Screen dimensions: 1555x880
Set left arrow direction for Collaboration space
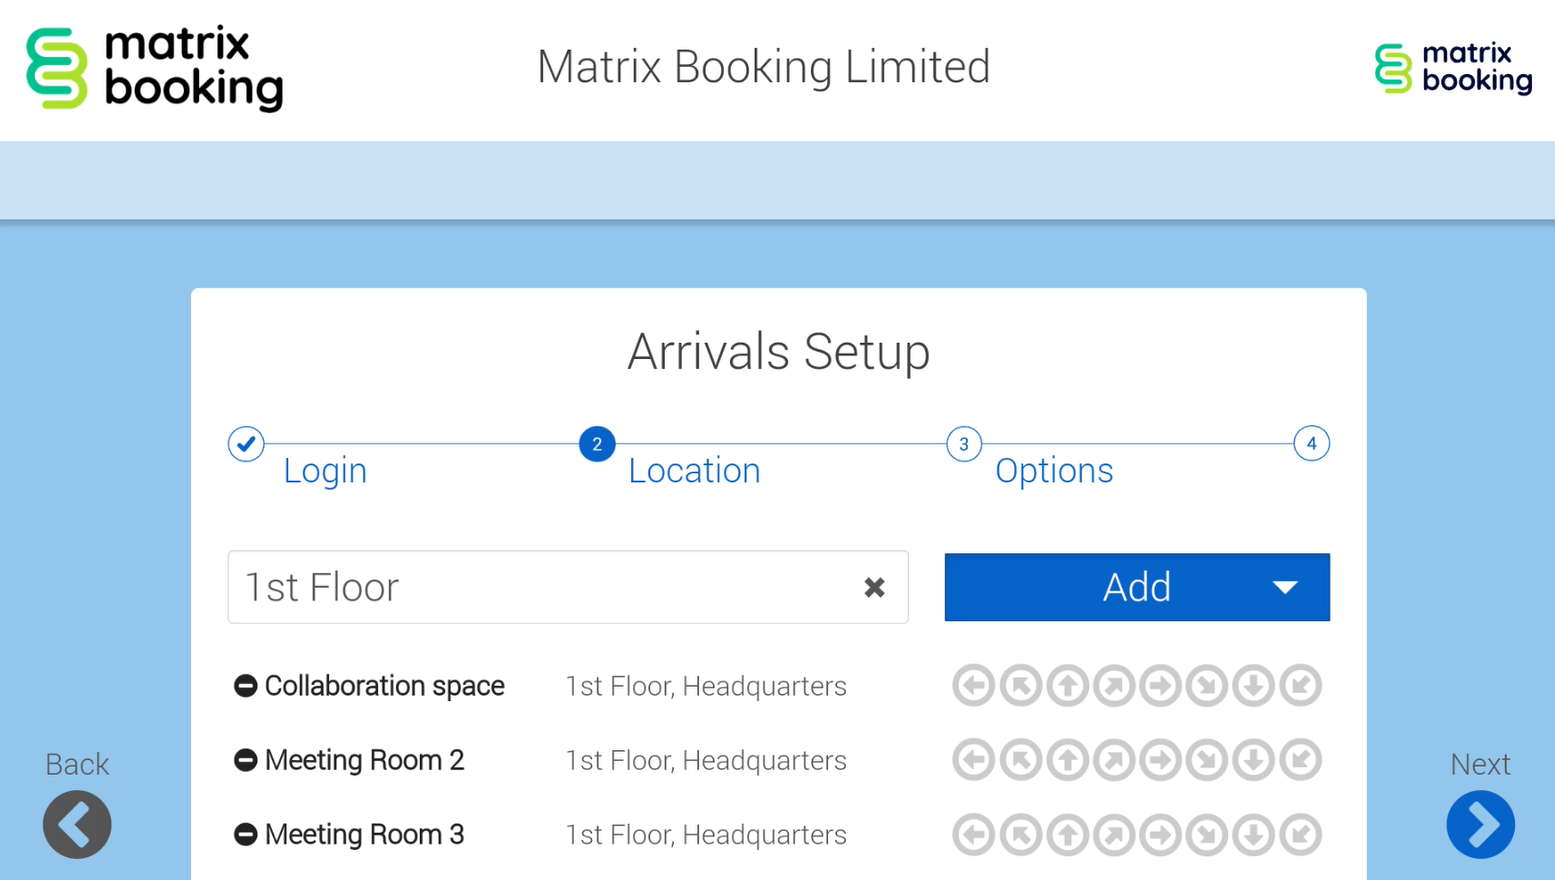[x=973, y=686]
